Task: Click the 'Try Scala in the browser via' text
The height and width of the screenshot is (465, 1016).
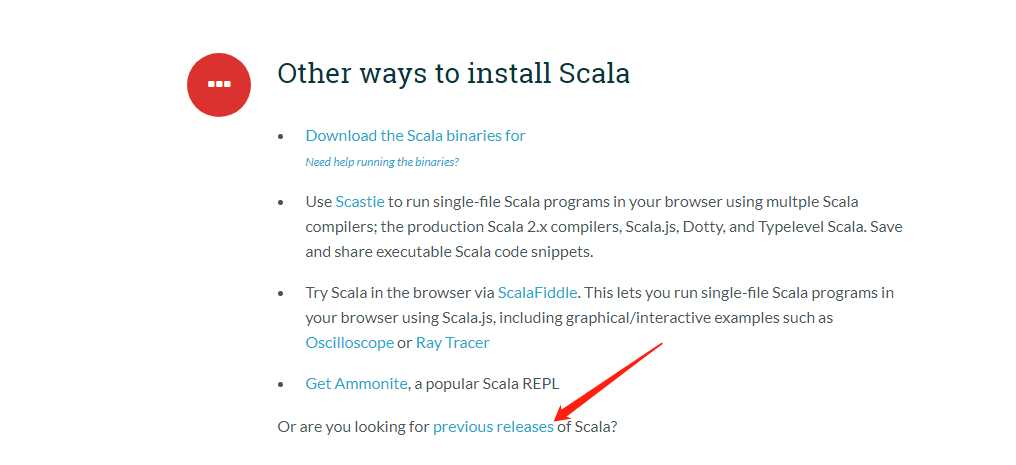Action: pyautogui.click(x=400, y=293)
